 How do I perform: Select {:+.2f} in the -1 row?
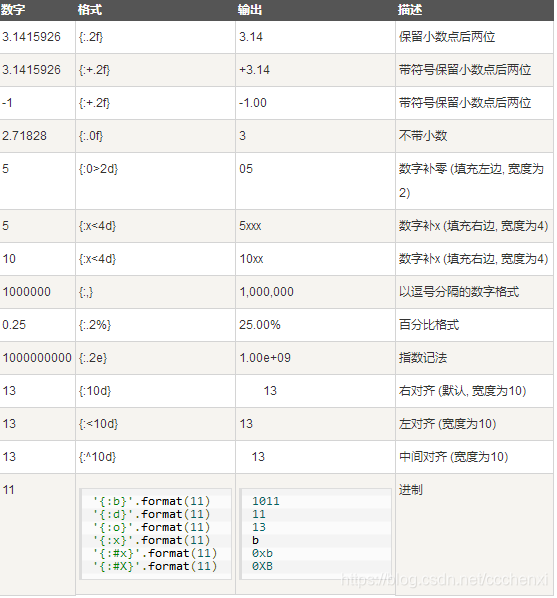94,103
